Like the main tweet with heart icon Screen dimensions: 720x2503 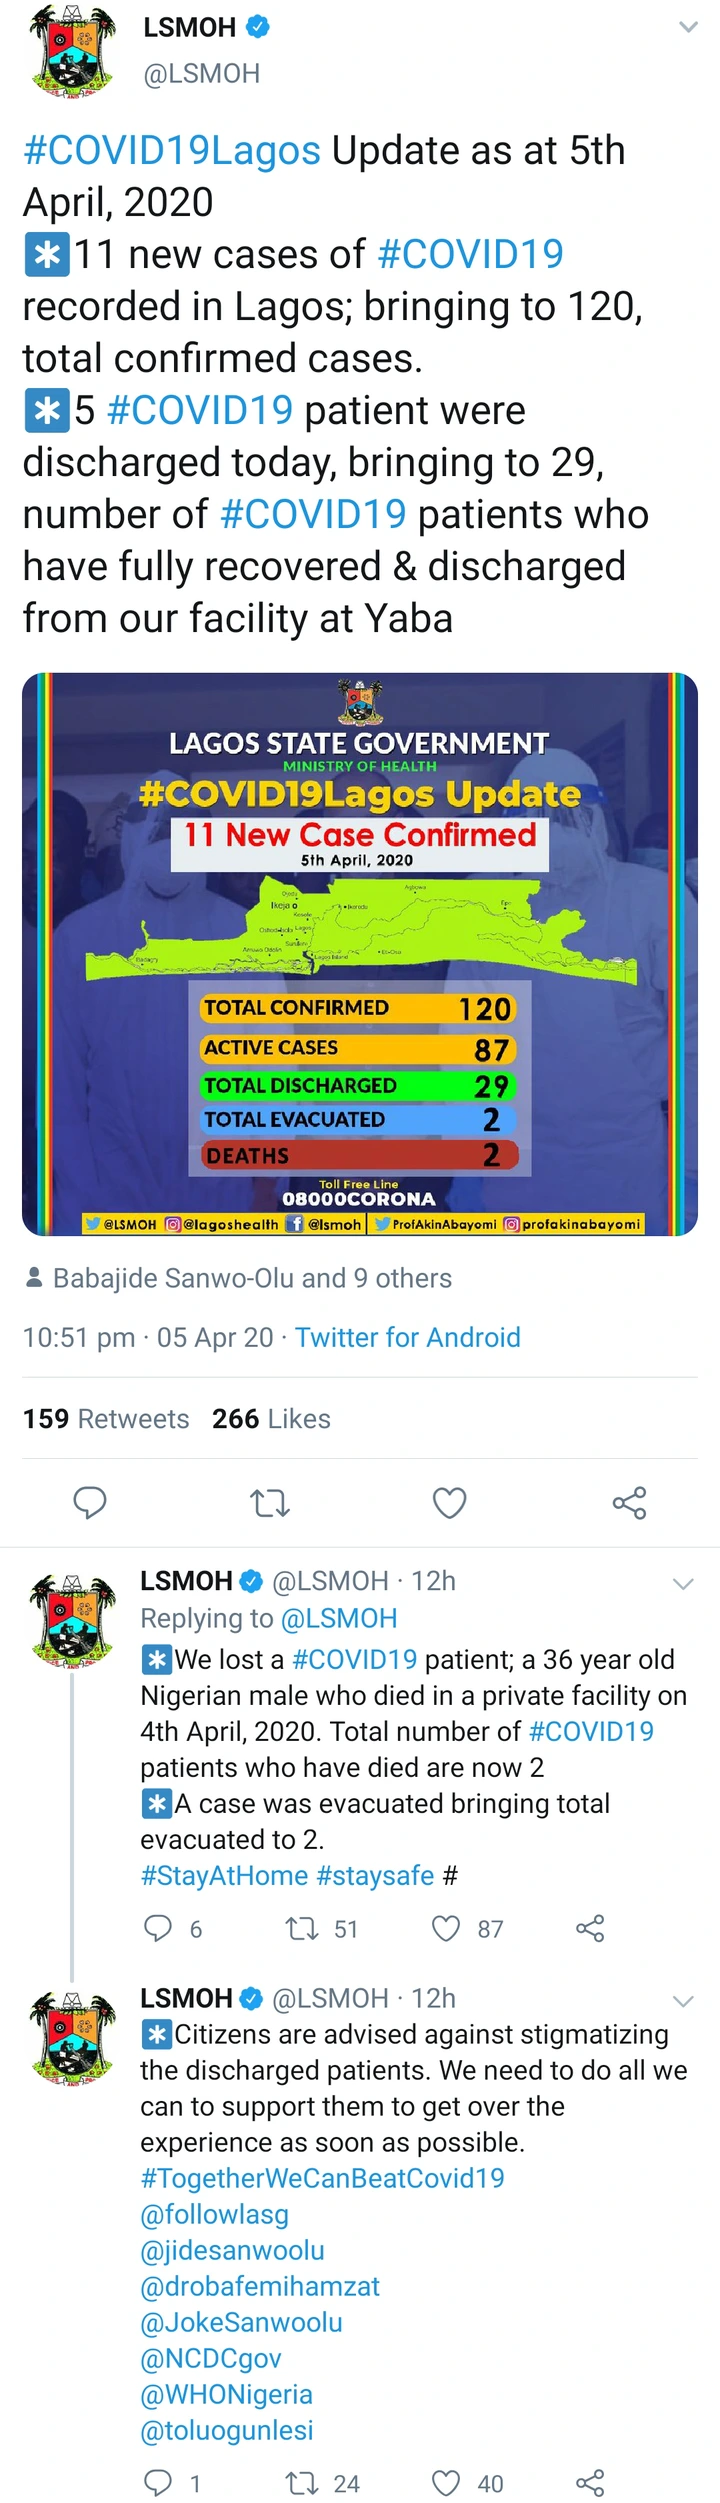tap(449, 1502)
